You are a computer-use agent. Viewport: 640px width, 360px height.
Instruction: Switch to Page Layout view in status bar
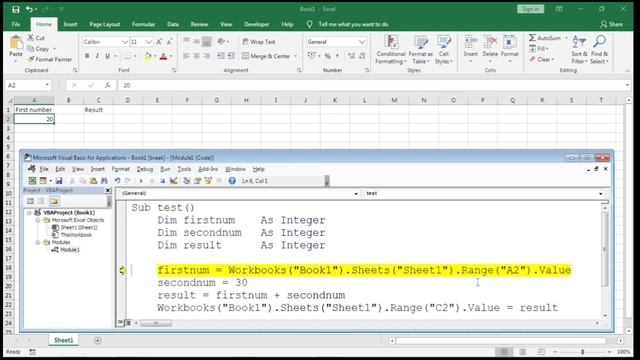[523, 352]
